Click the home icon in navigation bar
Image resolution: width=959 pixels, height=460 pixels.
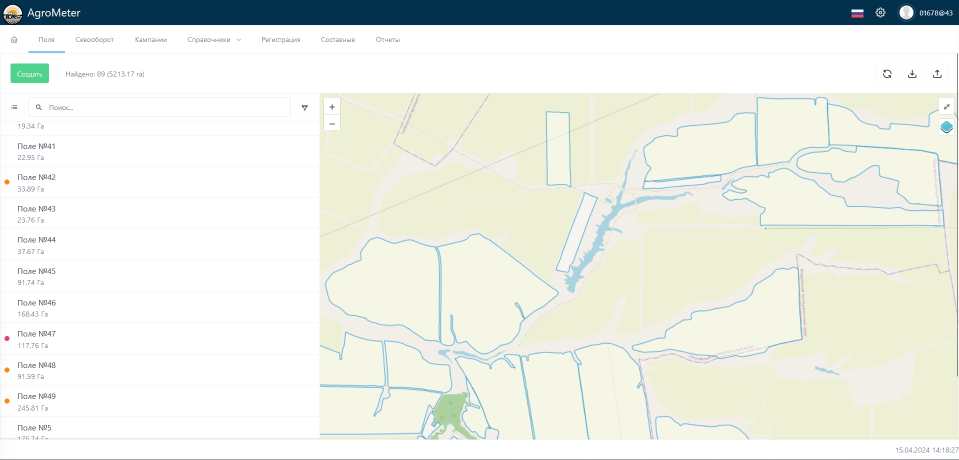(x=14, y=39)
